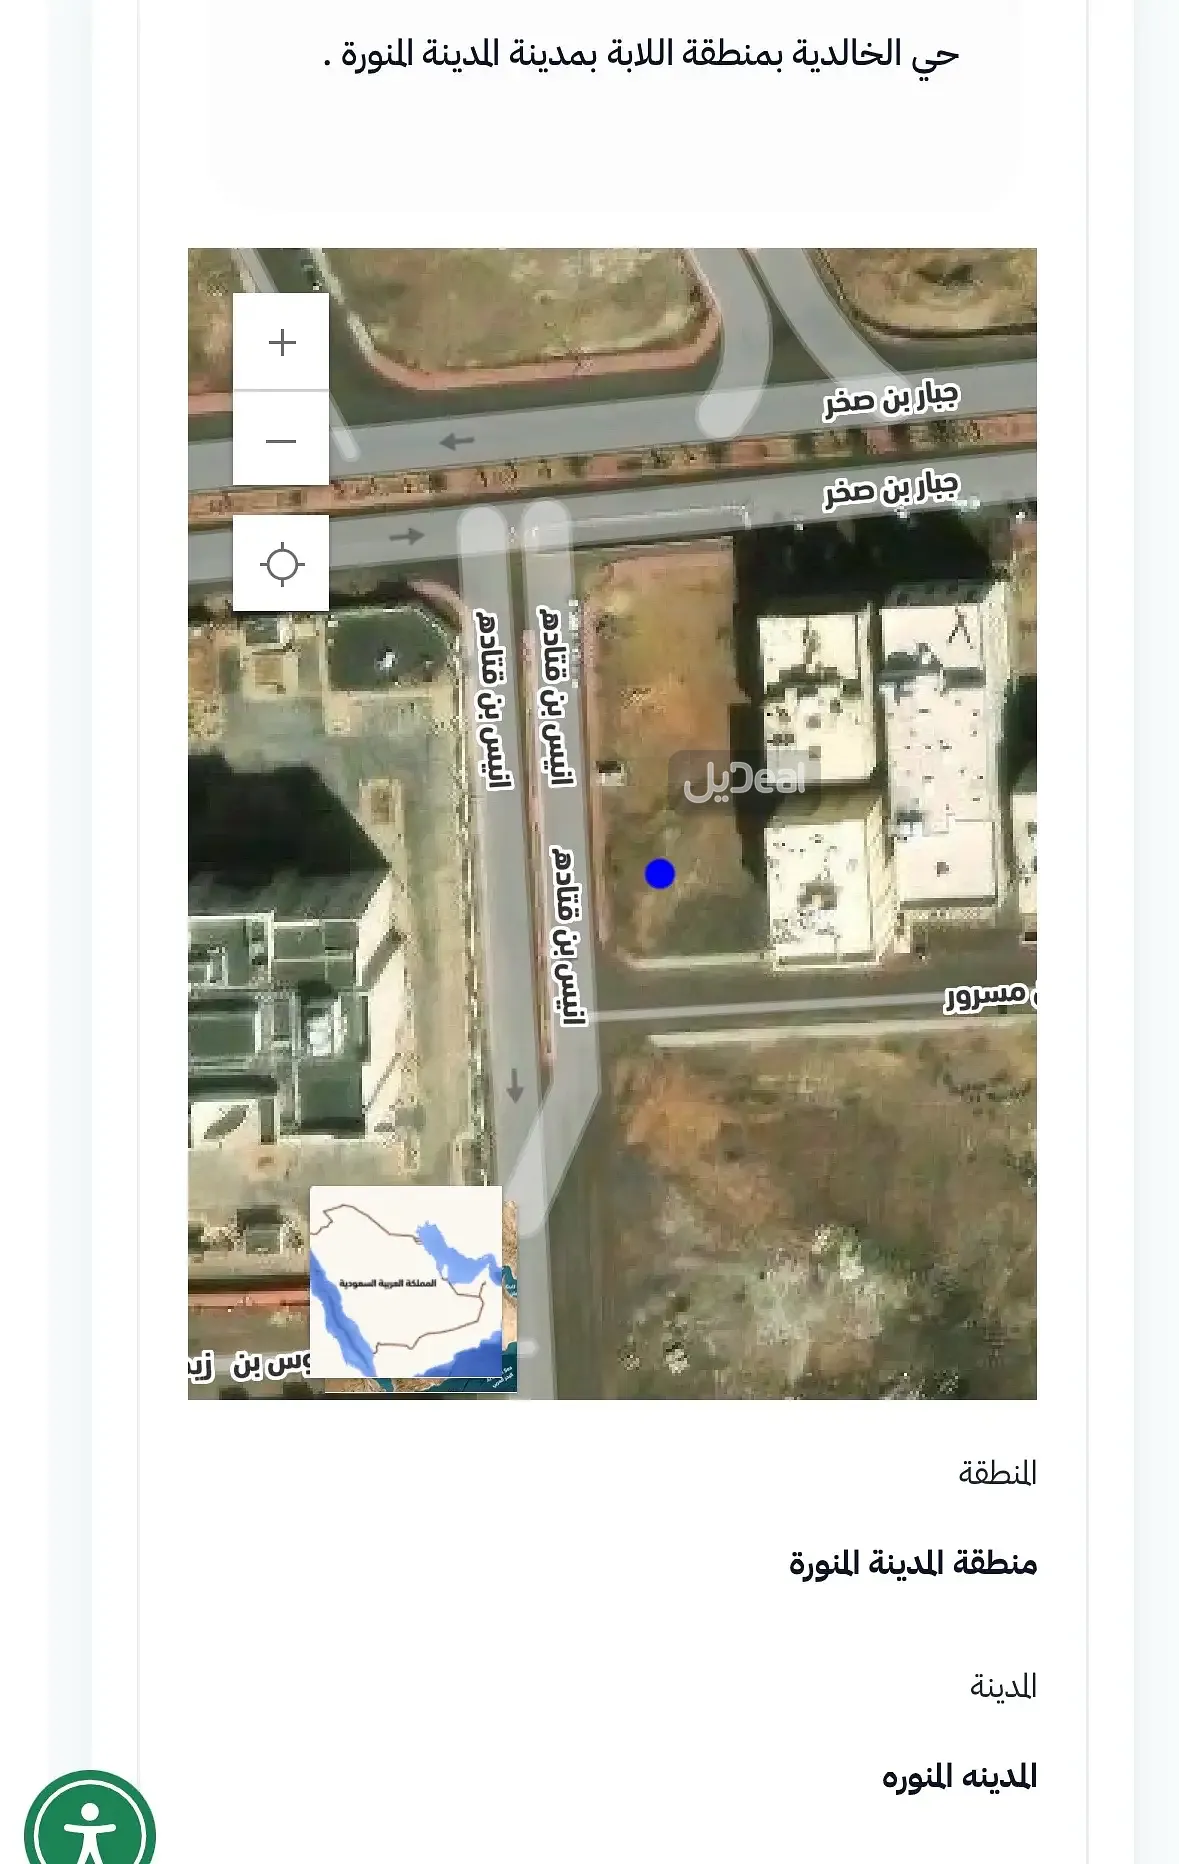Zoom out of the map with minus button
The height and width of the screenshot is (1864, 1179).
pos(281,440)
